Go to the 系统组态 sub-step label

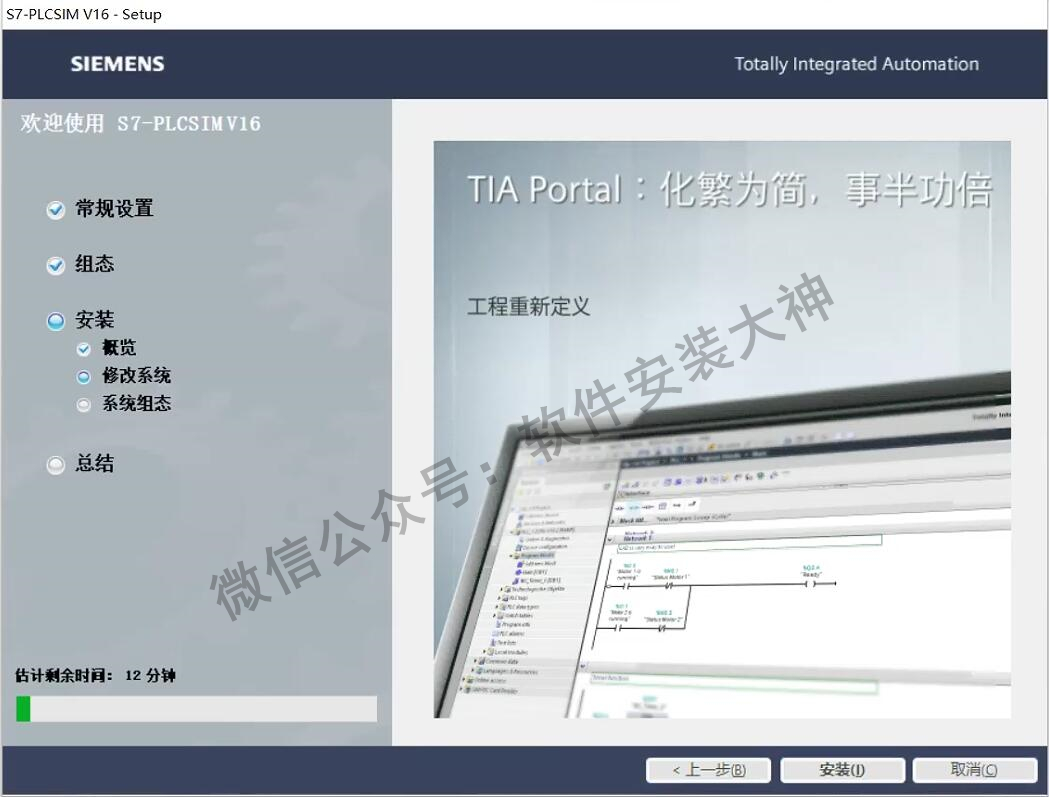click(x=136, y=404)
